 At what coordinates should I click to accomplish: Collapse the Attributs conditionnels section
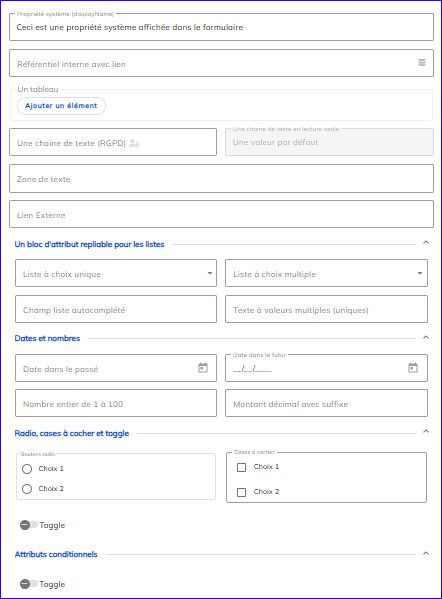pyautogui.click(x=426, y=554)
